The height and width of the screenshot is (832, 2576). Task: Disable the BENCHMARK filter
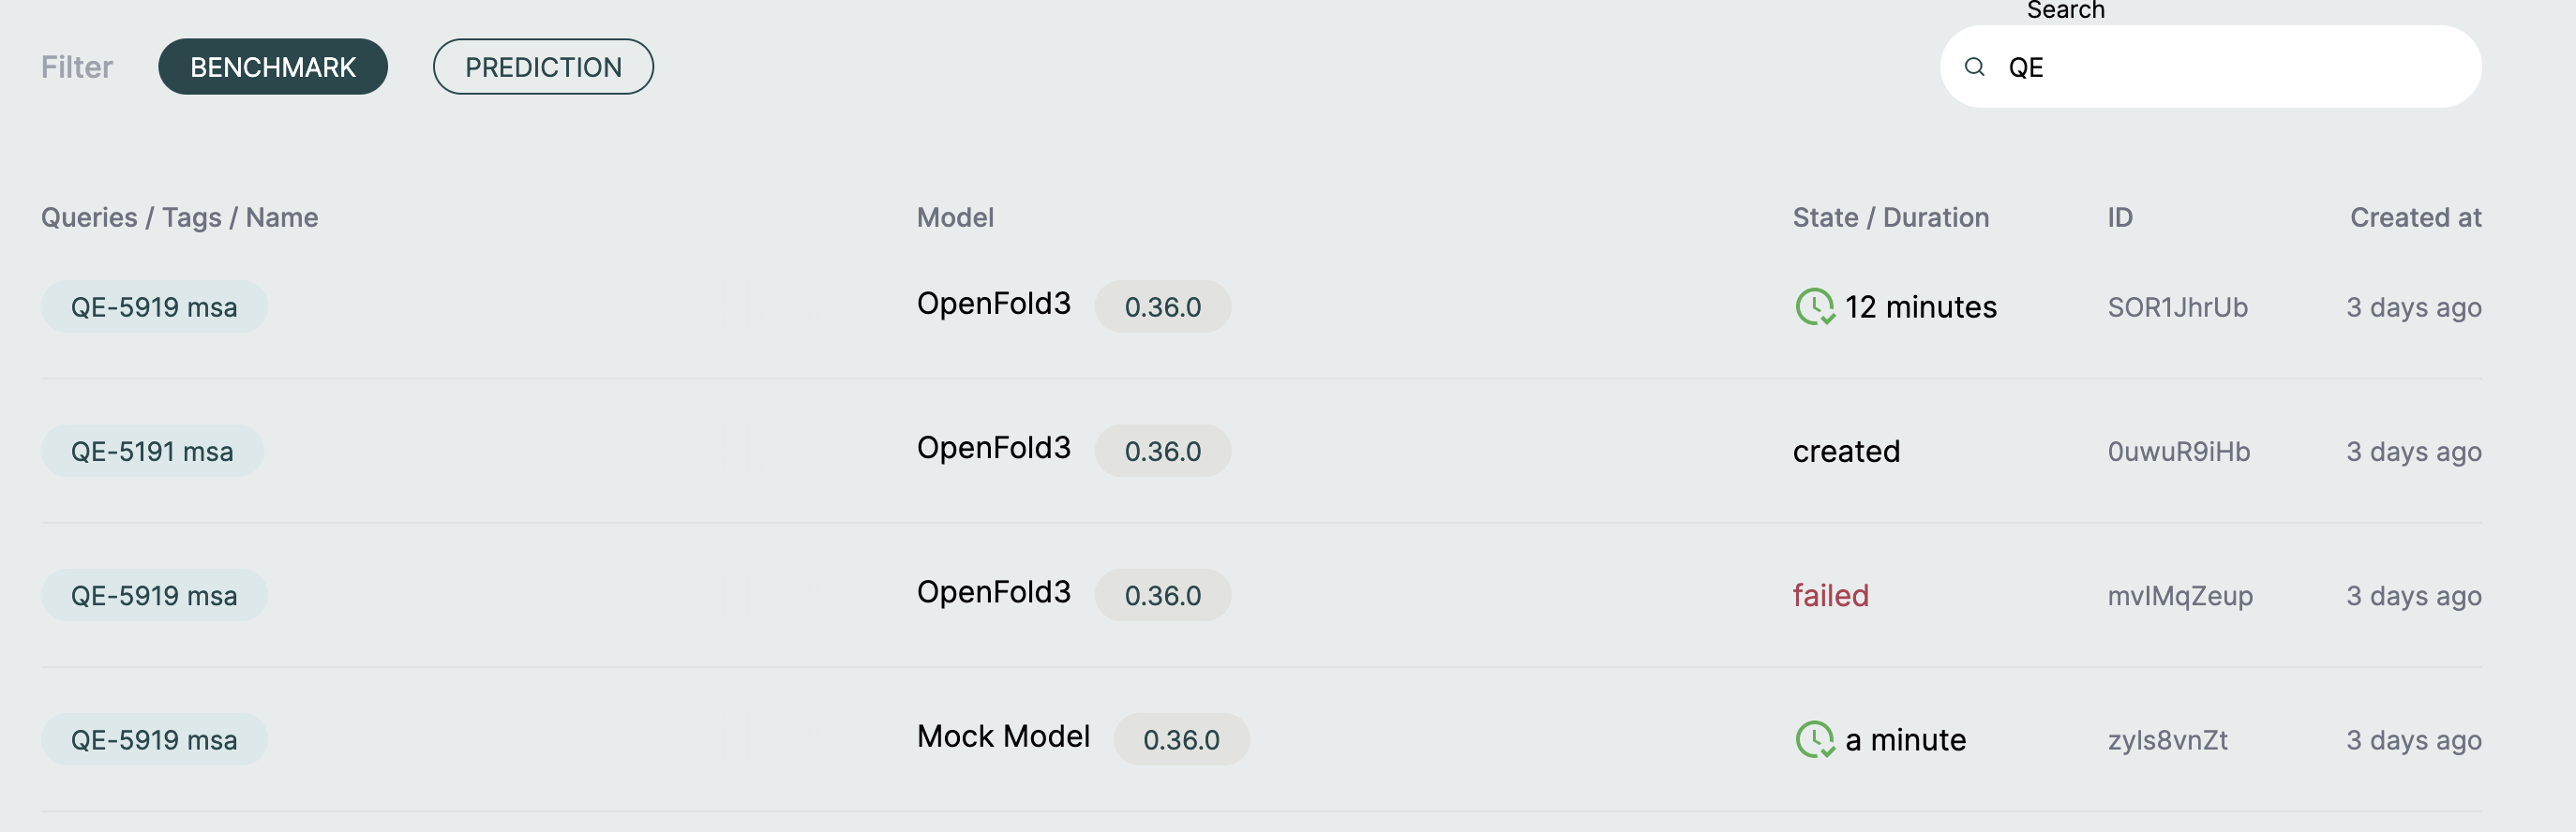(272, 66)
